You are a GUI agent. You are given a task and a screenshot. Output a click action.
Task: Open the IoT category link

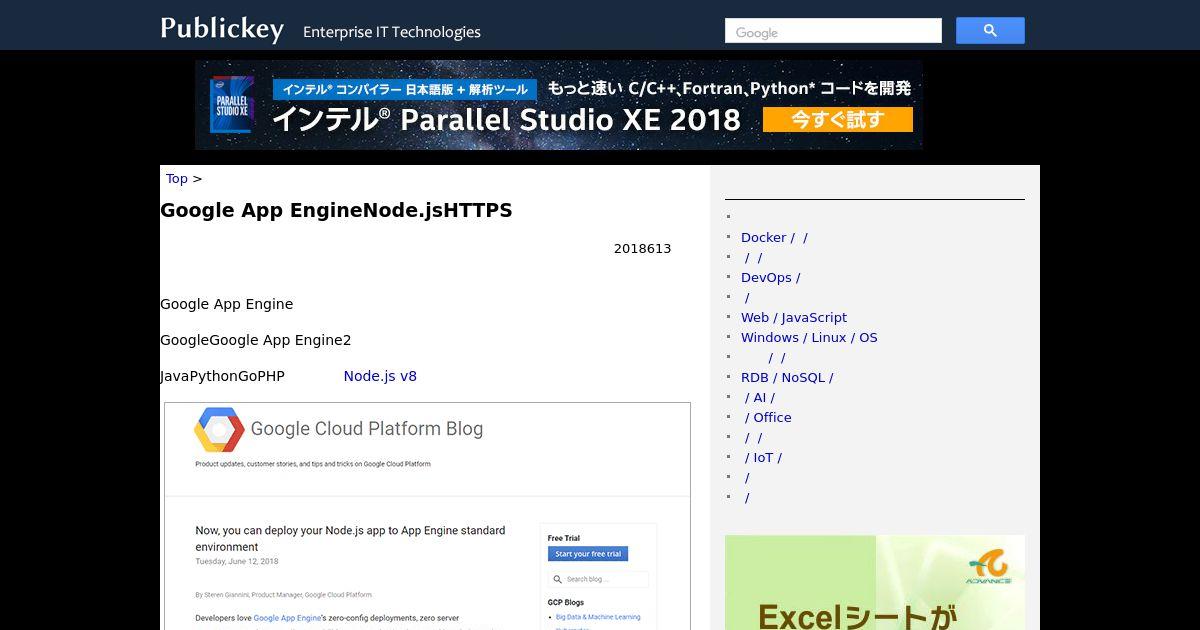763,457
